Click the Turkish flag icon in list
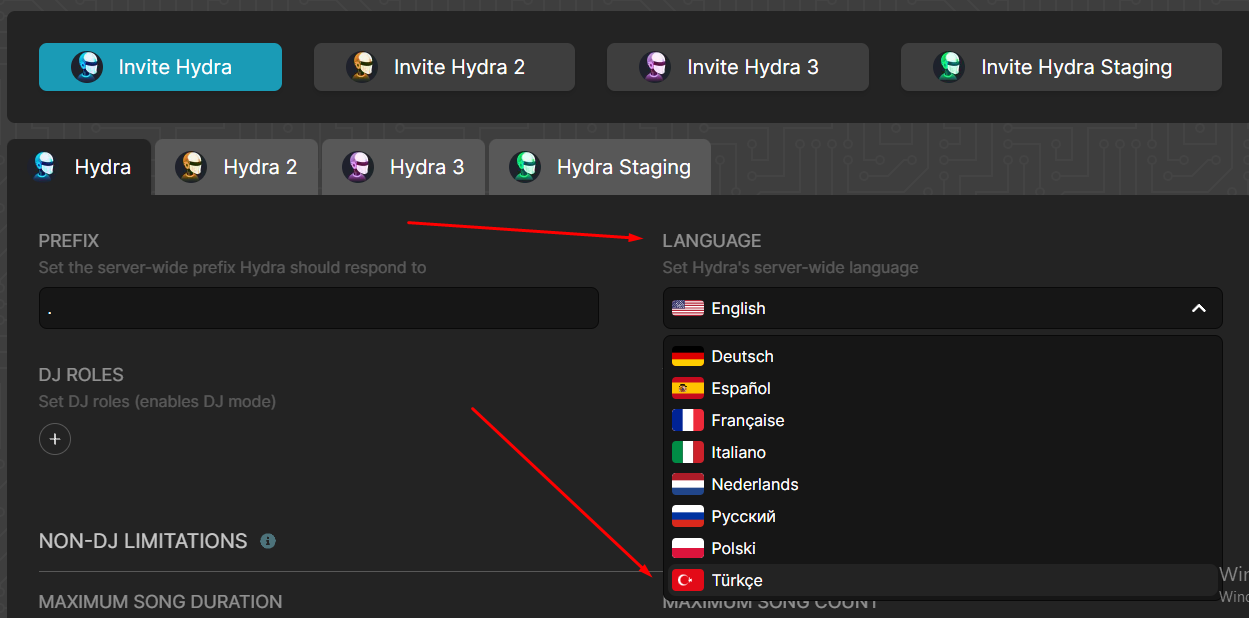 pyautogui.click(x=688, y=581)
